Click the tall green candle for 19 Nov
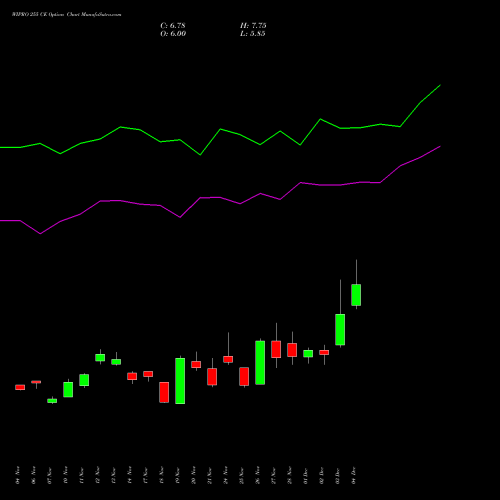The image size is (500, 500). tap(180, 381)
